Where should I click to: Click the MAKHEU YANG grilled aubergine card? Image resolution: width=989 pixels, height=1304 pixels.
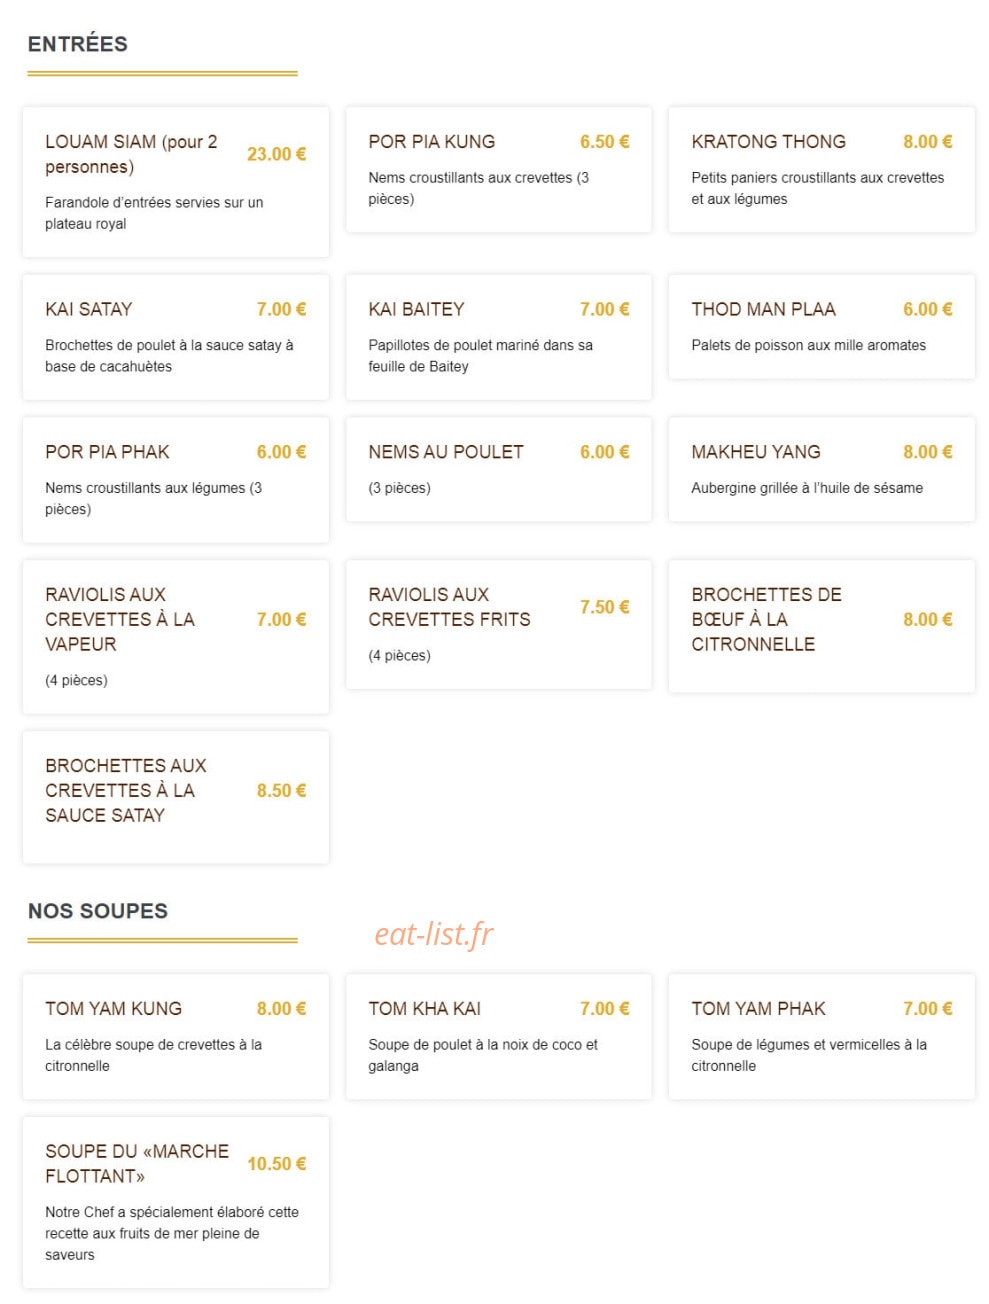coord(822,470)
